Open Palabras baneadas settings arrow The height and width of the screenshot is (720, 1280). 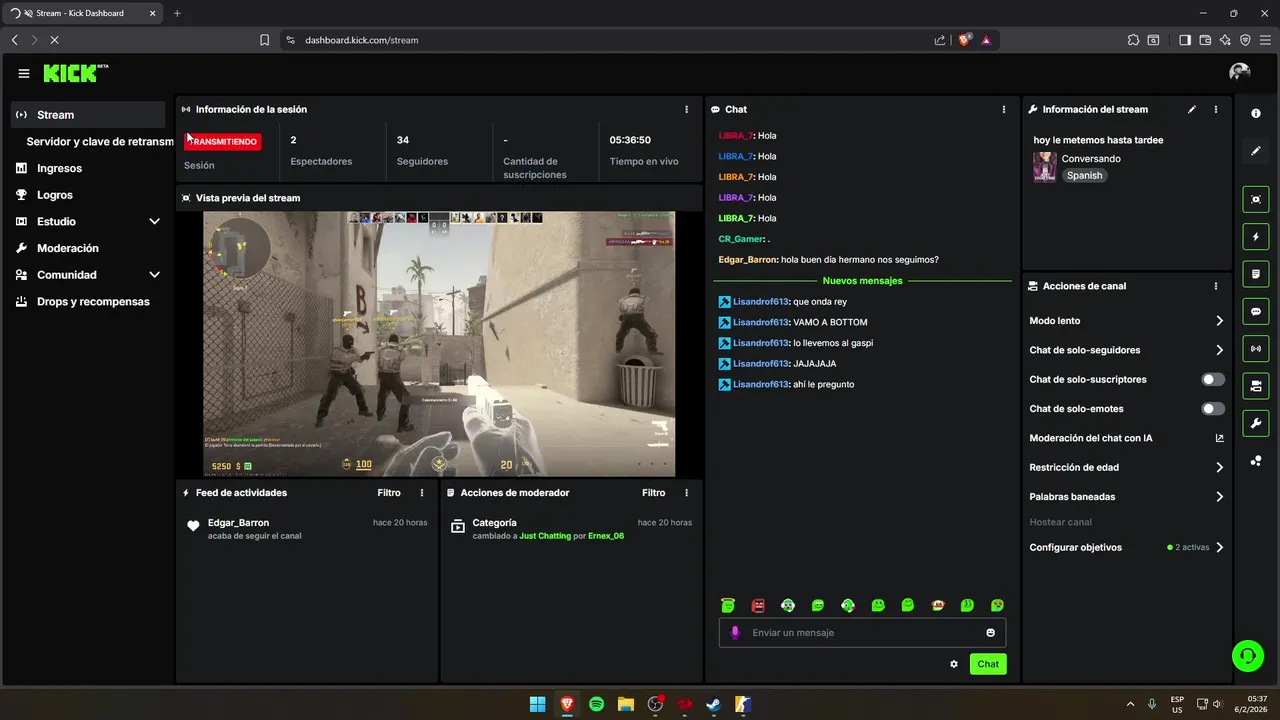coord(1219,497)
